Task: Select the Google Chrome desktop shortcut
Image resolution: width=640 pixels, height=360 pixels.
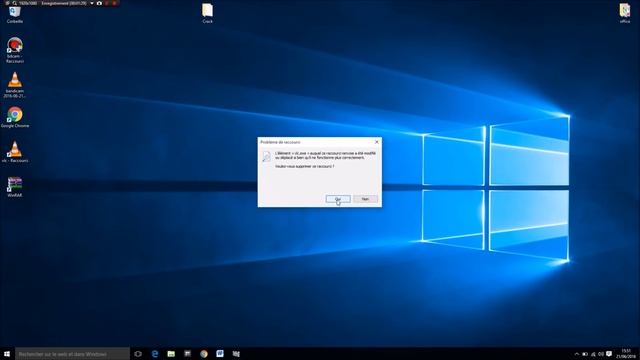Action: pyautogui.click(x=15, y=118)
